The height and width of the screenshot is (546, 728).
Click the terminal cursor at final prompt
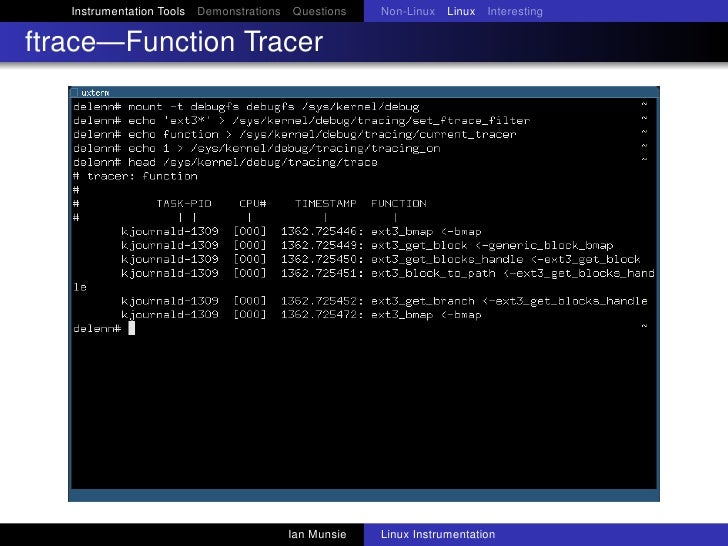pos(131,328)
